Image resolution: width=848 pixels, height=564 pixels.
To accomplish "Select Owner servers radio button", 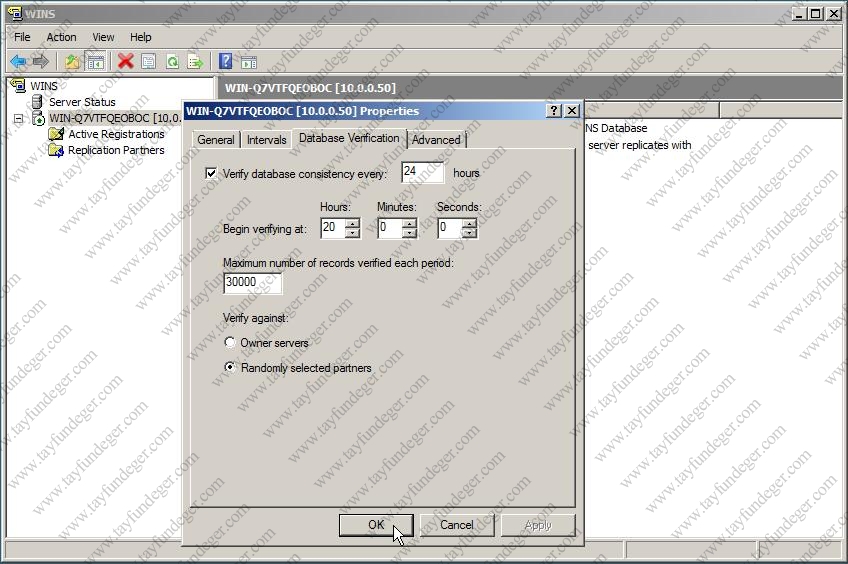I will tap(230, 342).
